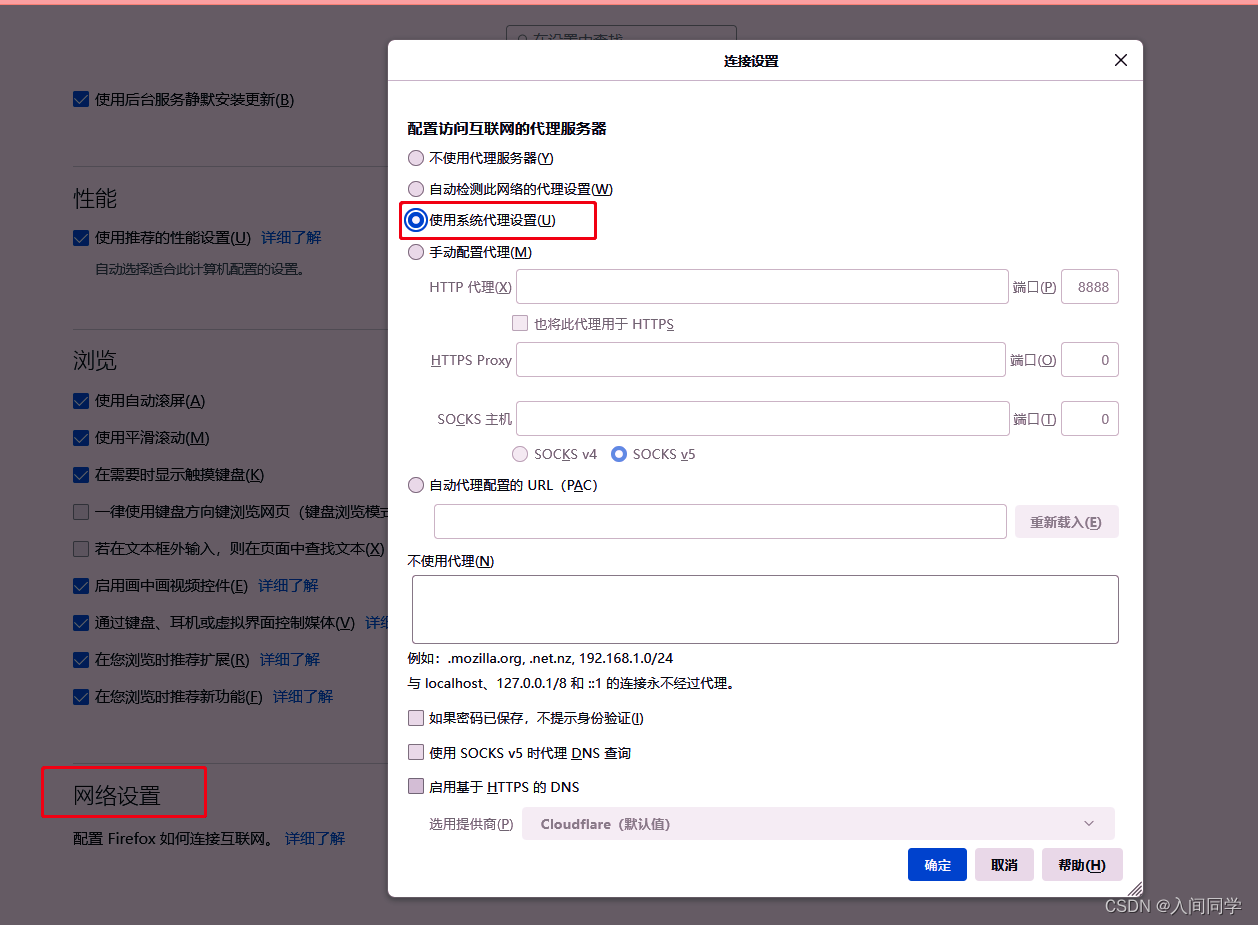Click the HTTPS Proxy address field

[761, 360]
